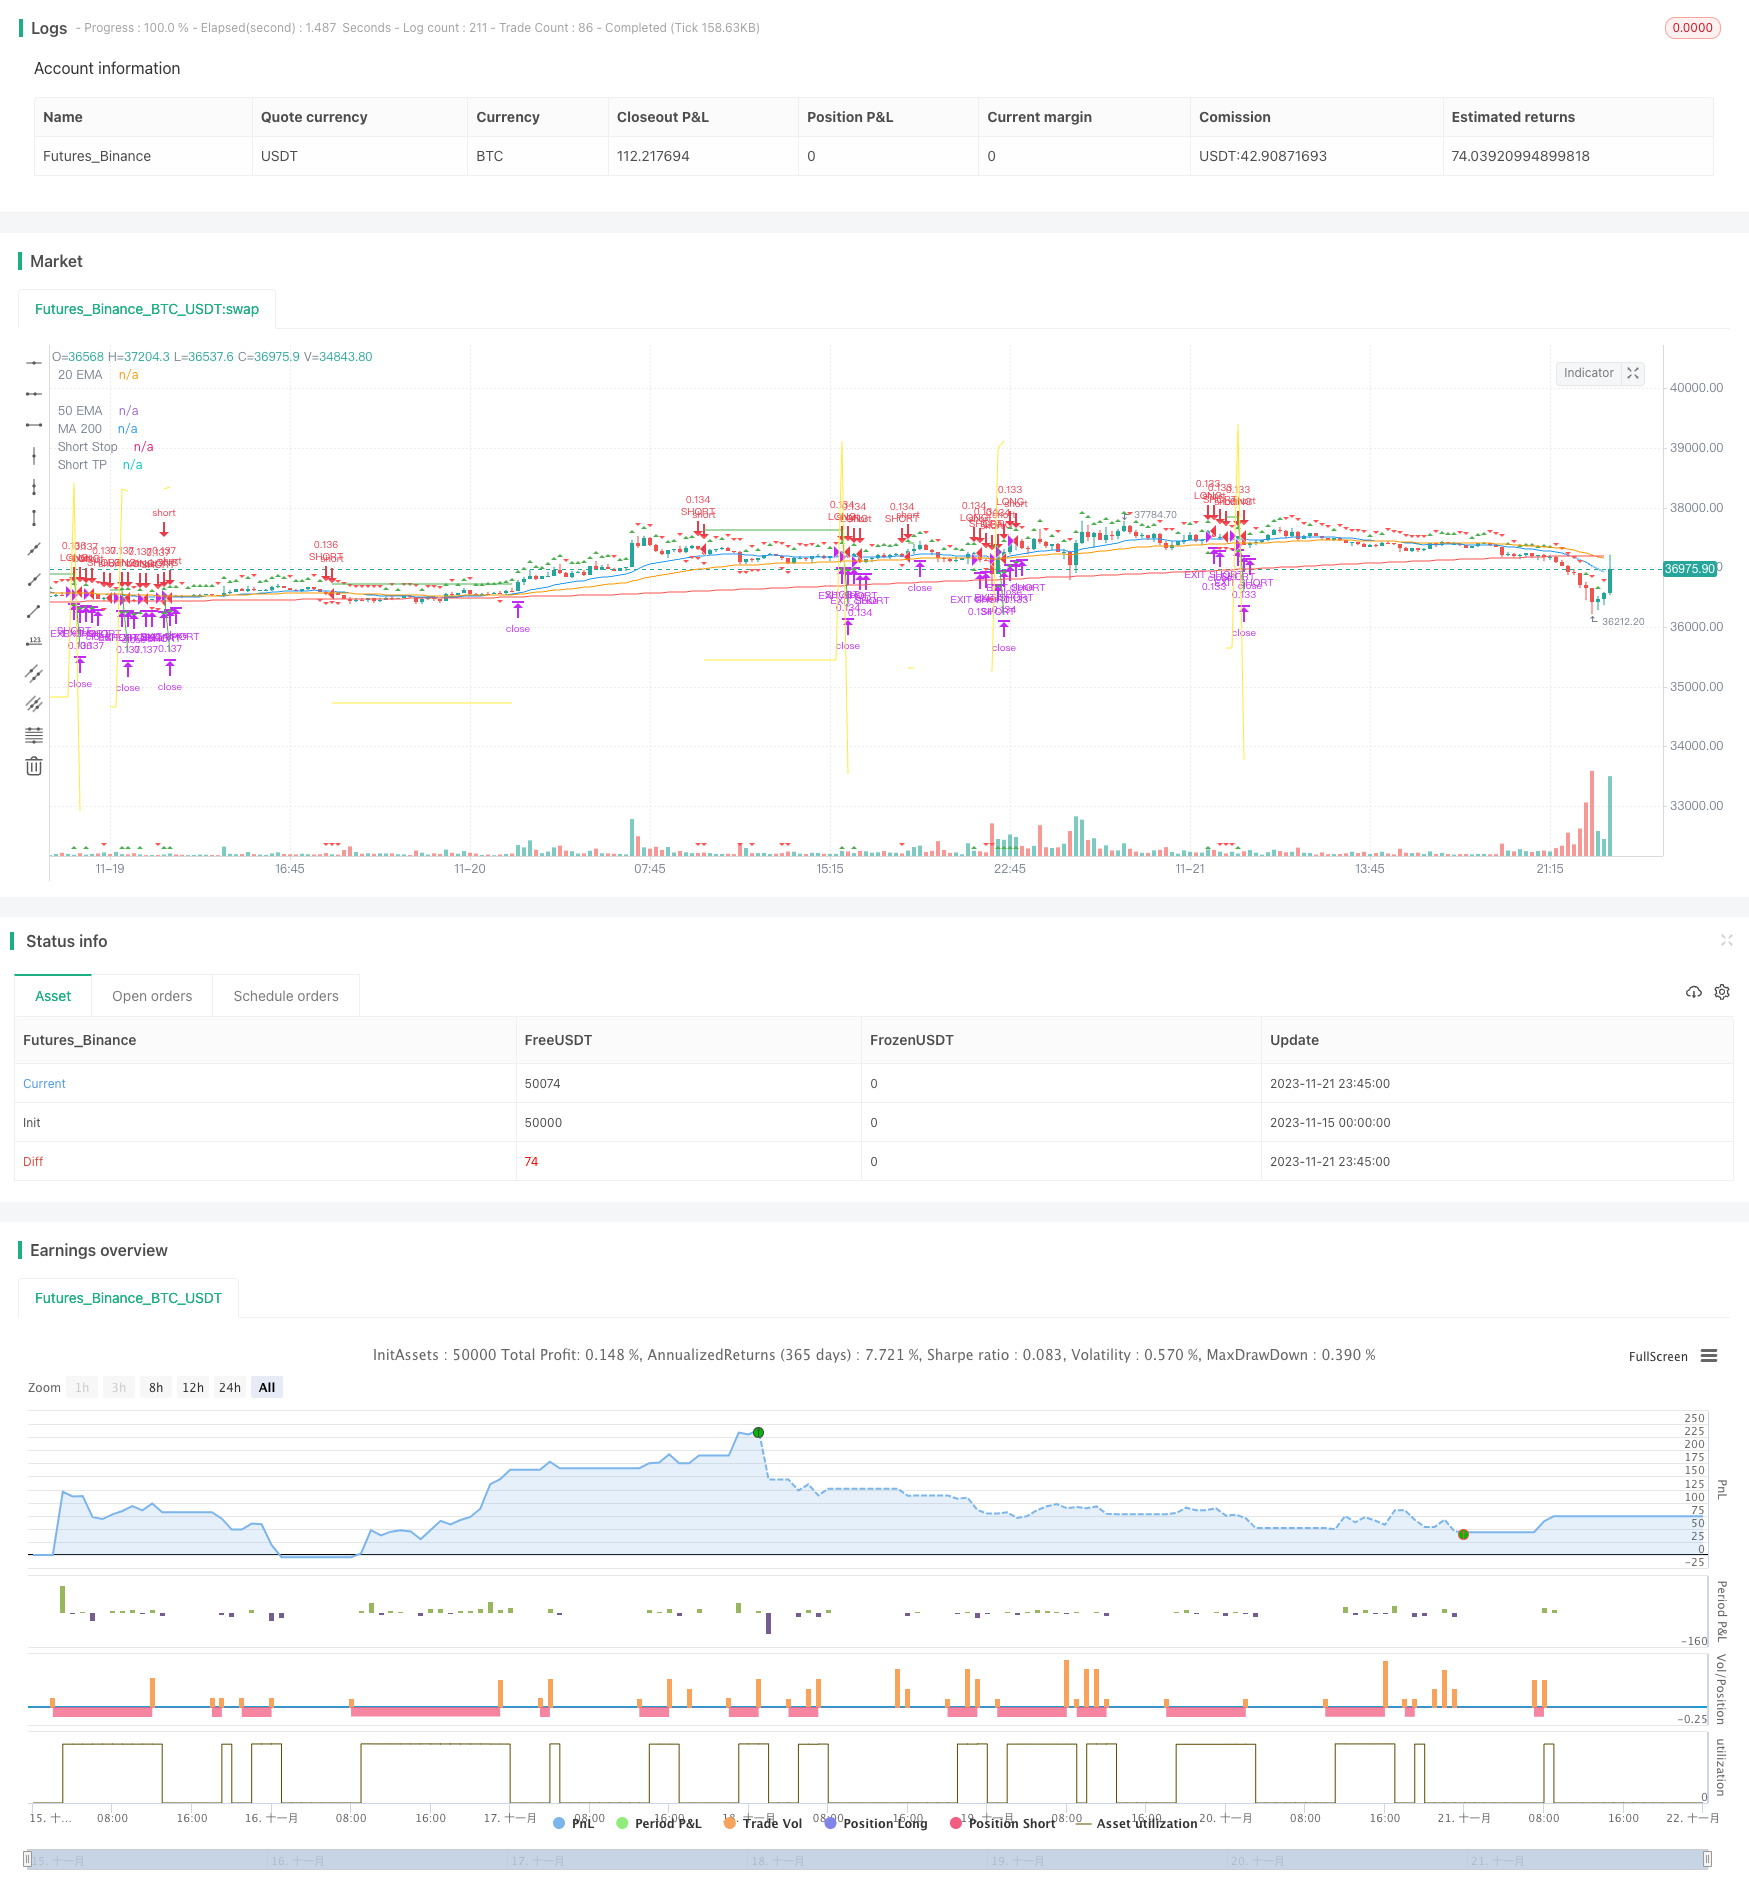
Task: Expand the market chart with the fullscreen icon
Action: (1633, 373)
